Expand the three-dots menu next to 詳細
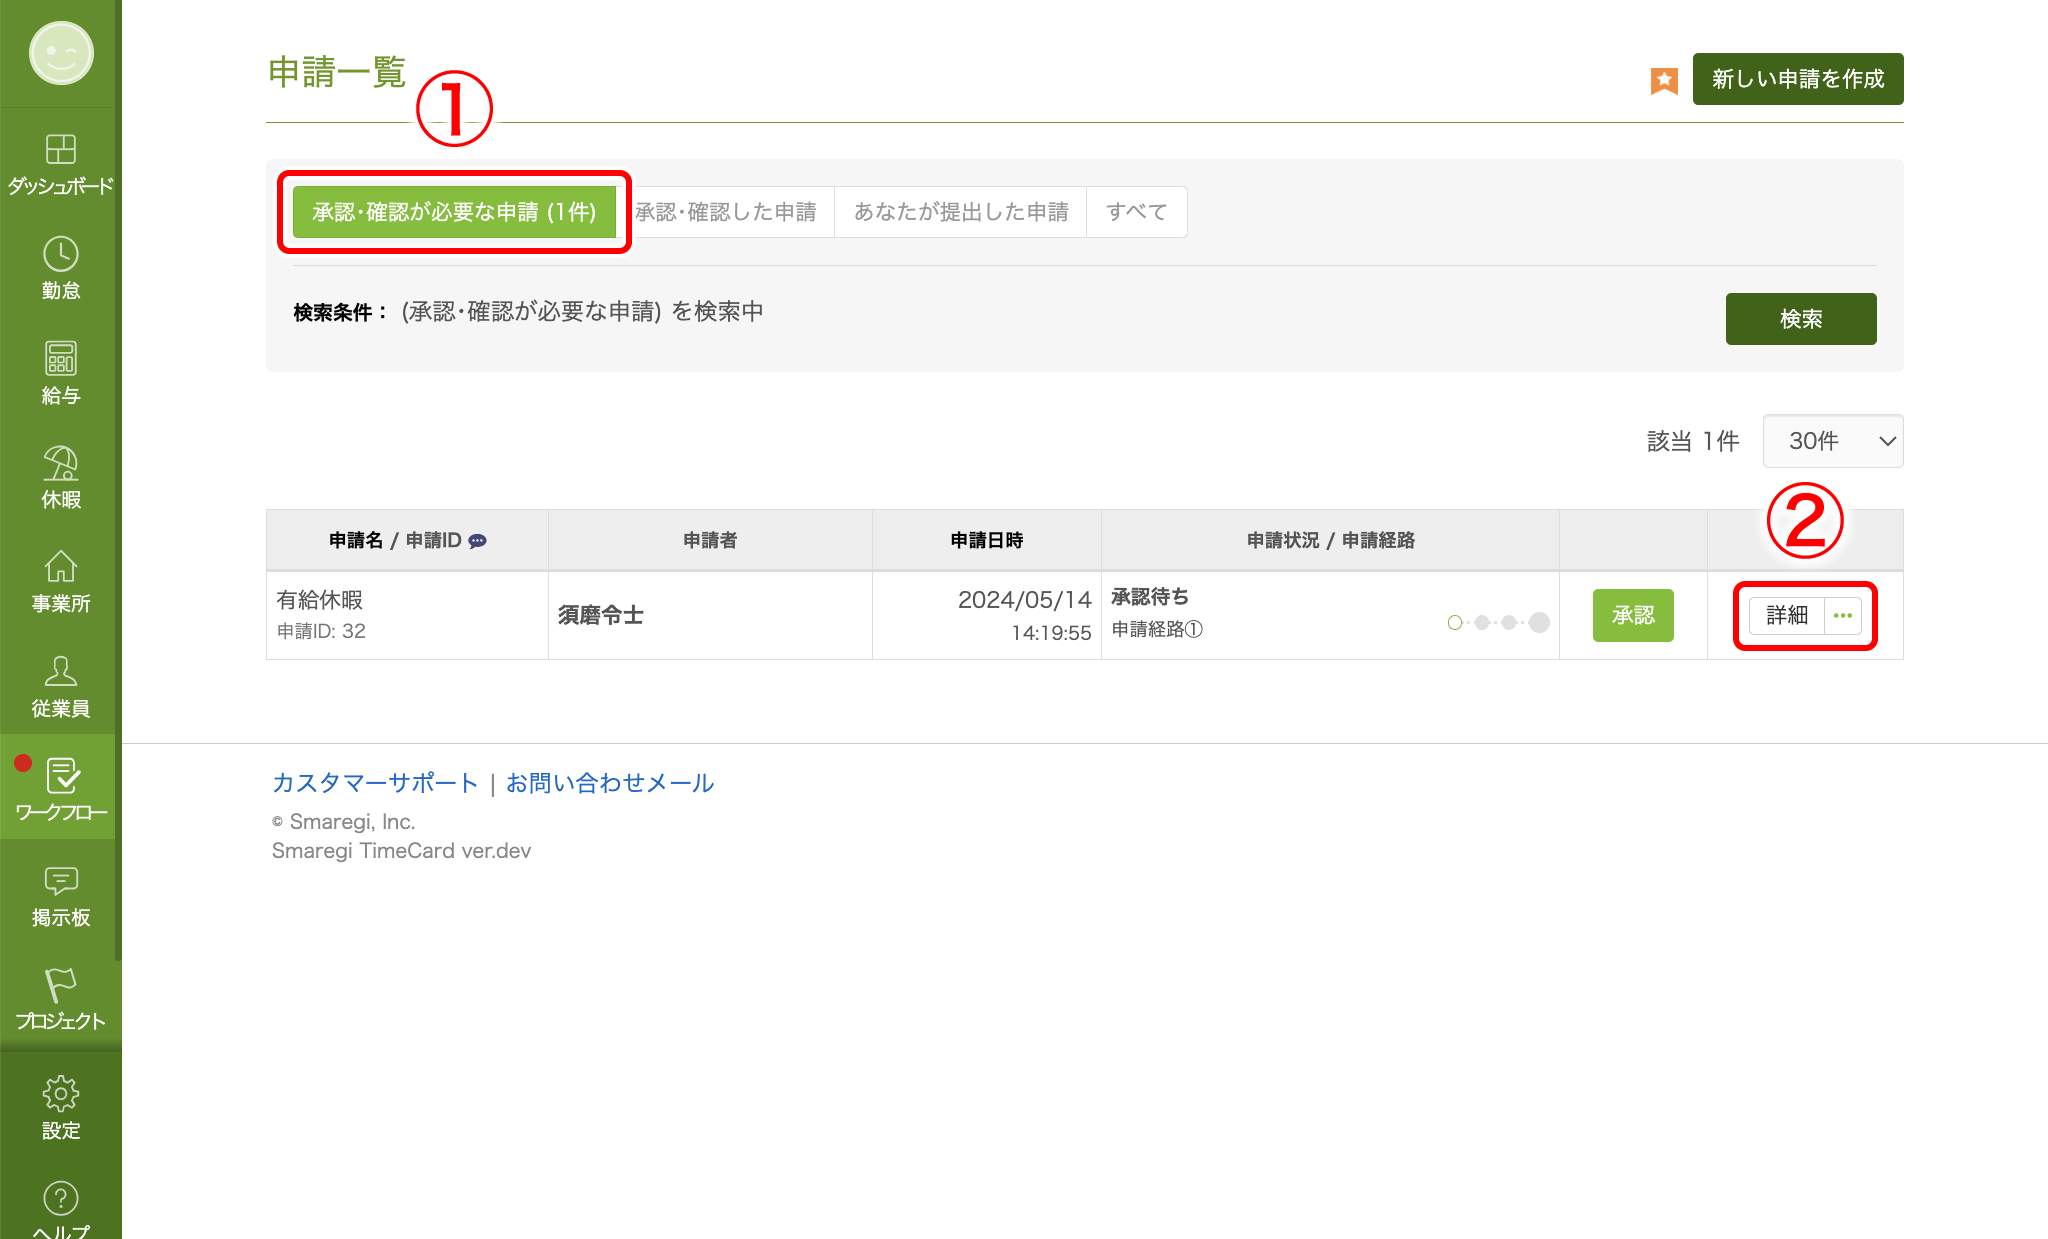 tap(1843, 616)
